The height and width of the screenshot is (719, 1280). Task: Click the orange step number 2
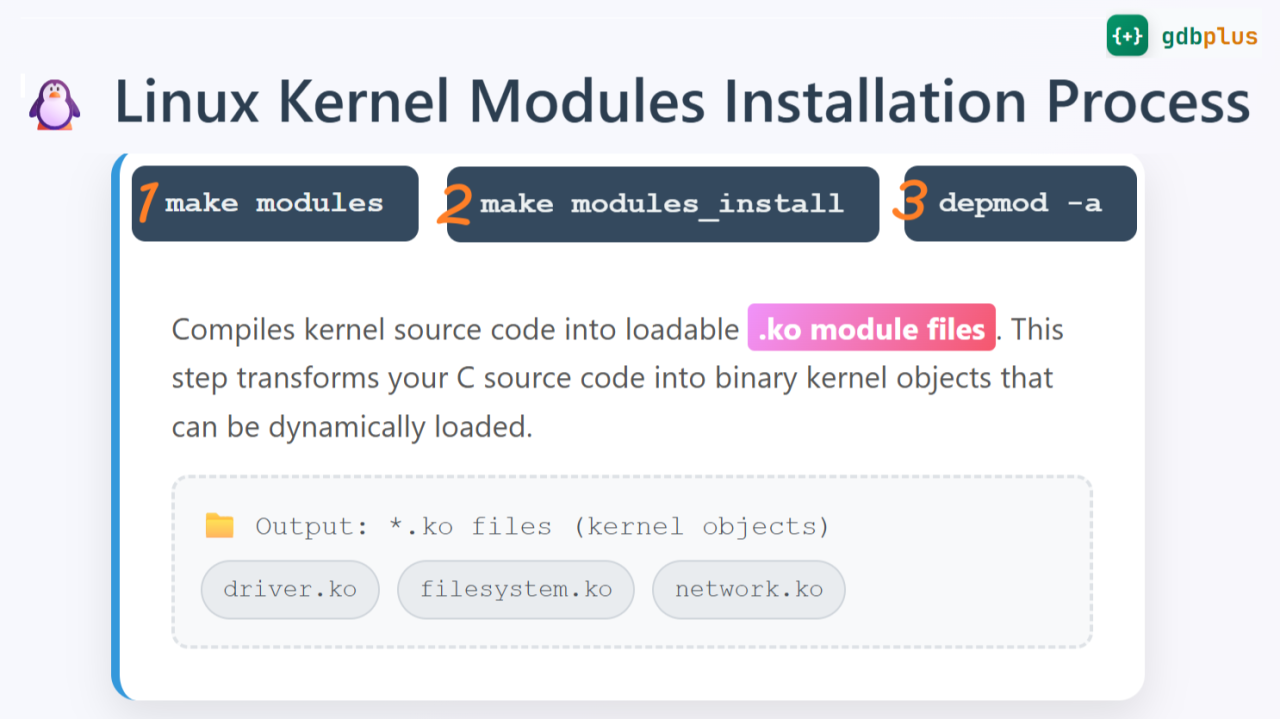455,204
